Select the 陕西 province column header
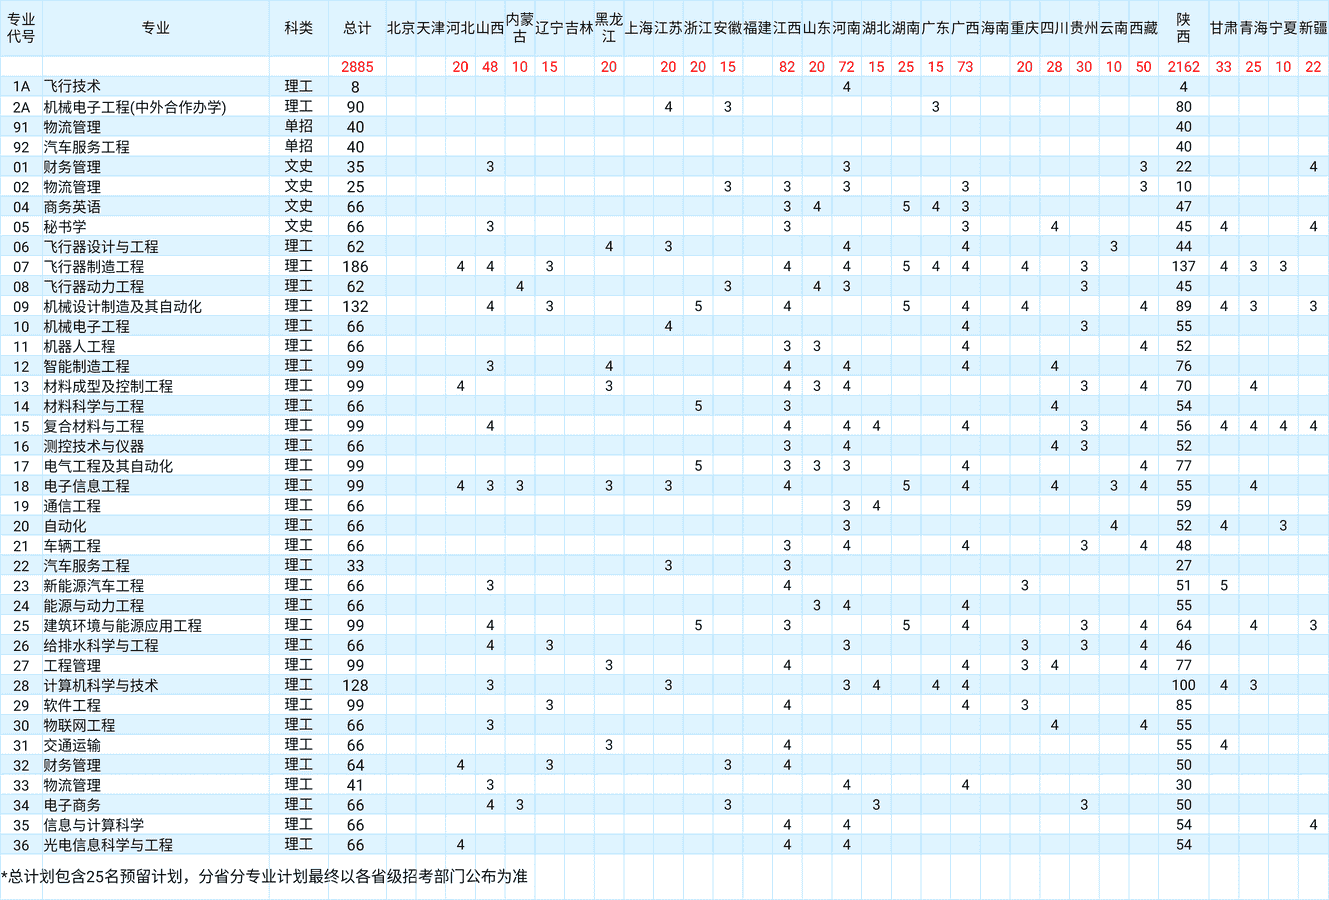This screenshot has width=1329, height=900. click(x=1183, y=28)
